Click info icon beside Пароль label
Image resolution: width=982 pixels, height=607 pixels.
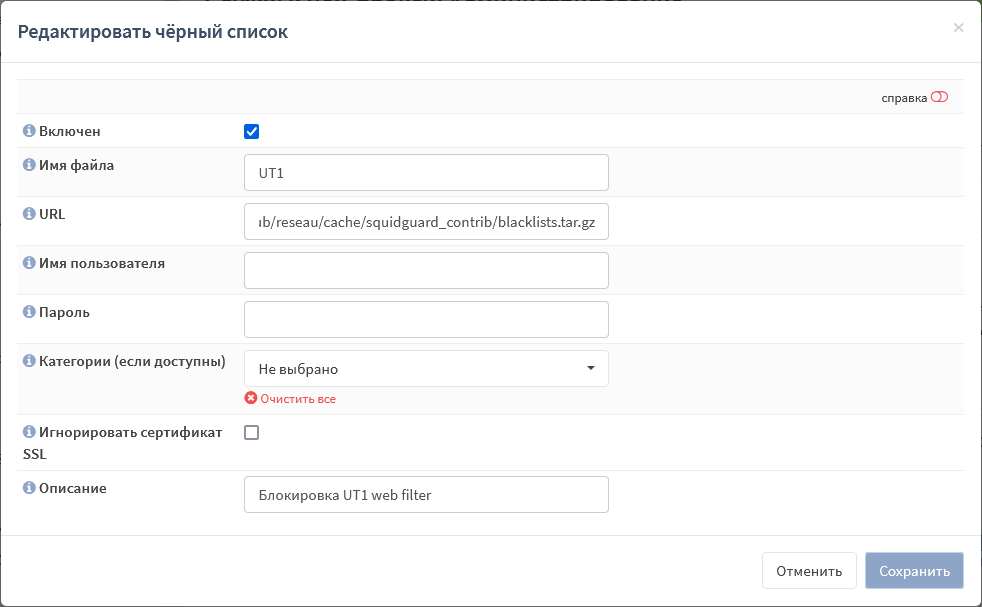coord(29,312)
